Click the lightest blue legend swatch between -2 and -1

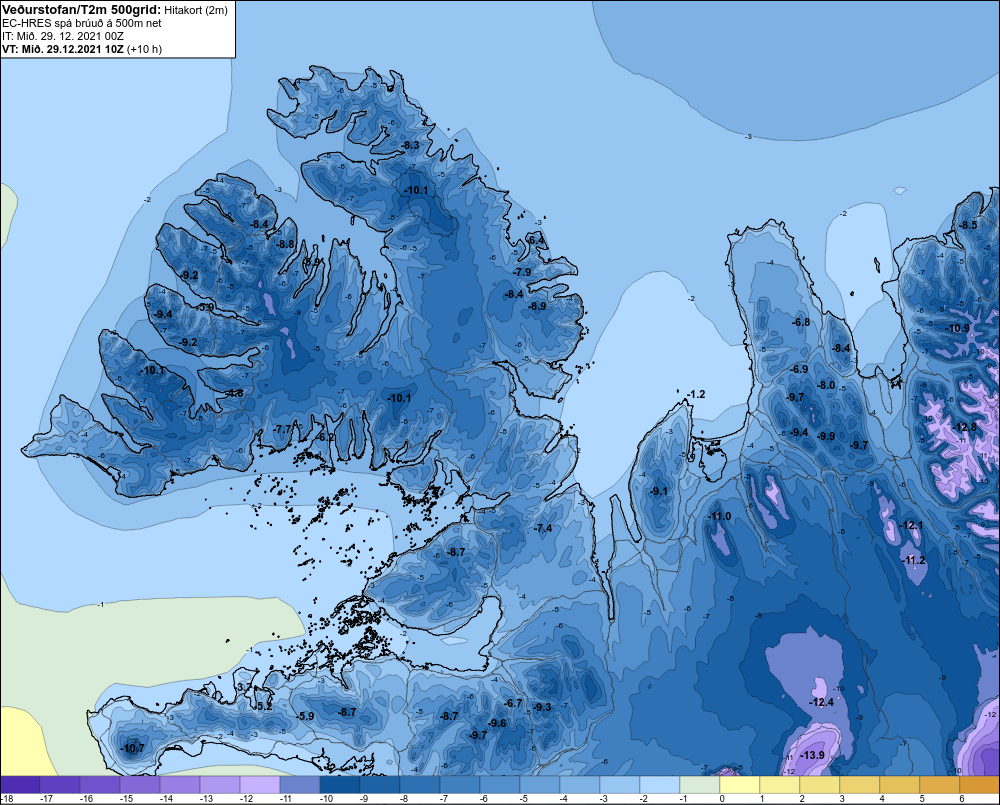(x=659, y=785)
